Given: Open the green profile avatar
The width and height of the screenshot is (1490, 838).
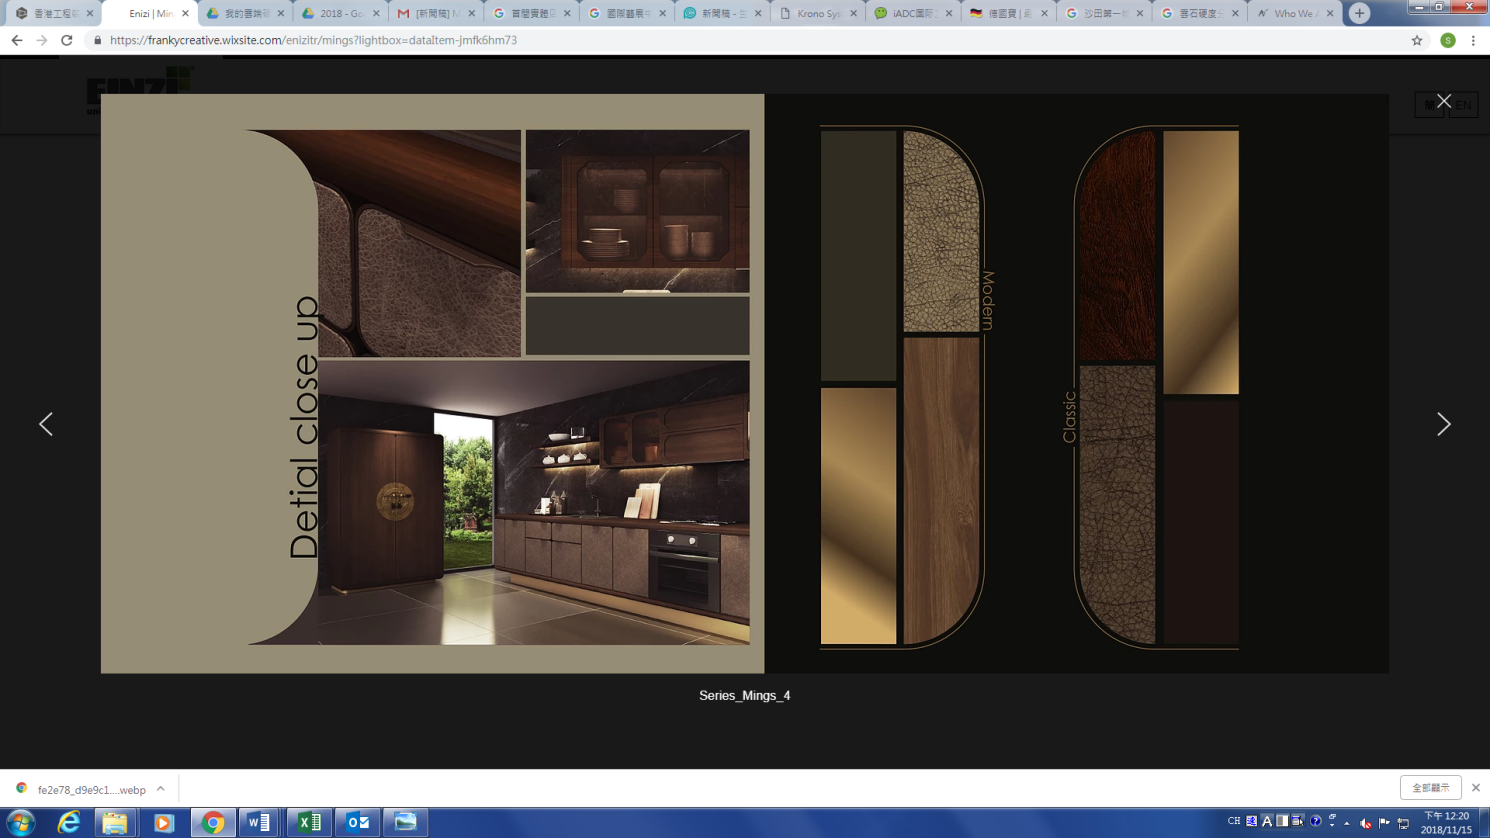Looking at the screenshot, I should [x=1447, y=41].
